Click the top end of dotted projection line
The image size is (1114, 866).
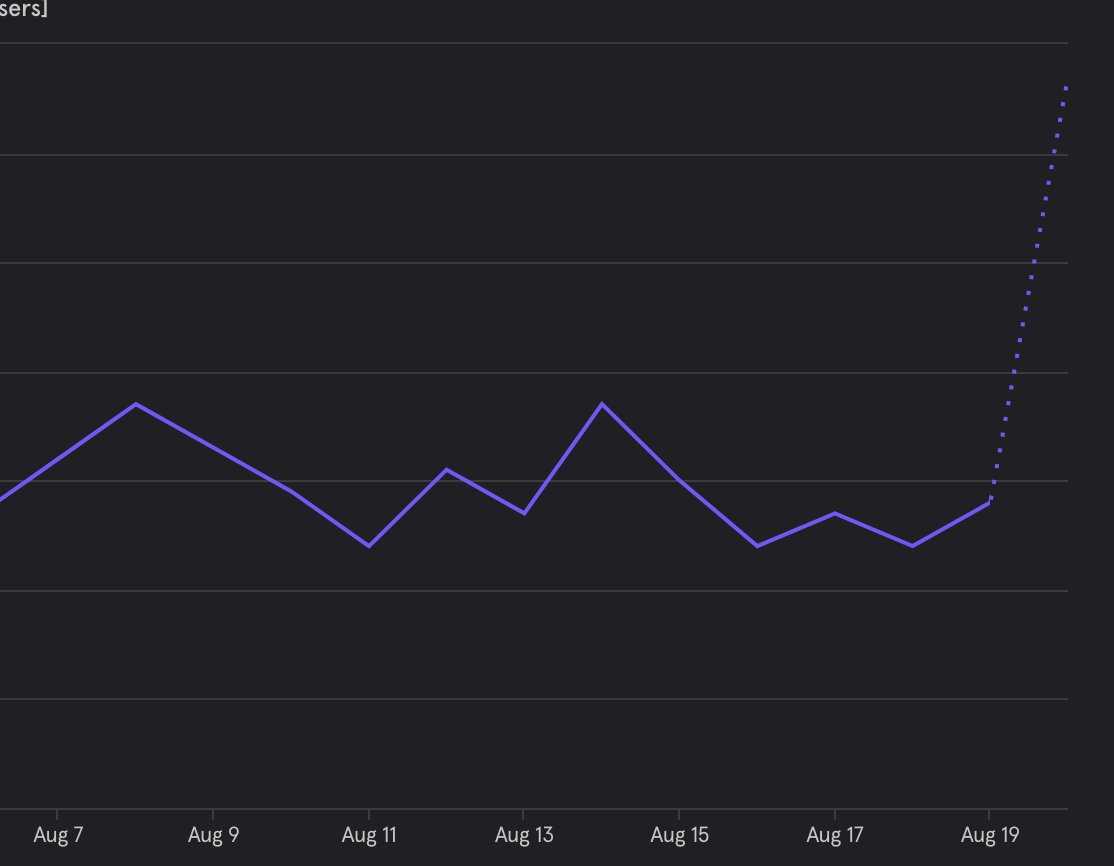click(x=1066, y=88)
